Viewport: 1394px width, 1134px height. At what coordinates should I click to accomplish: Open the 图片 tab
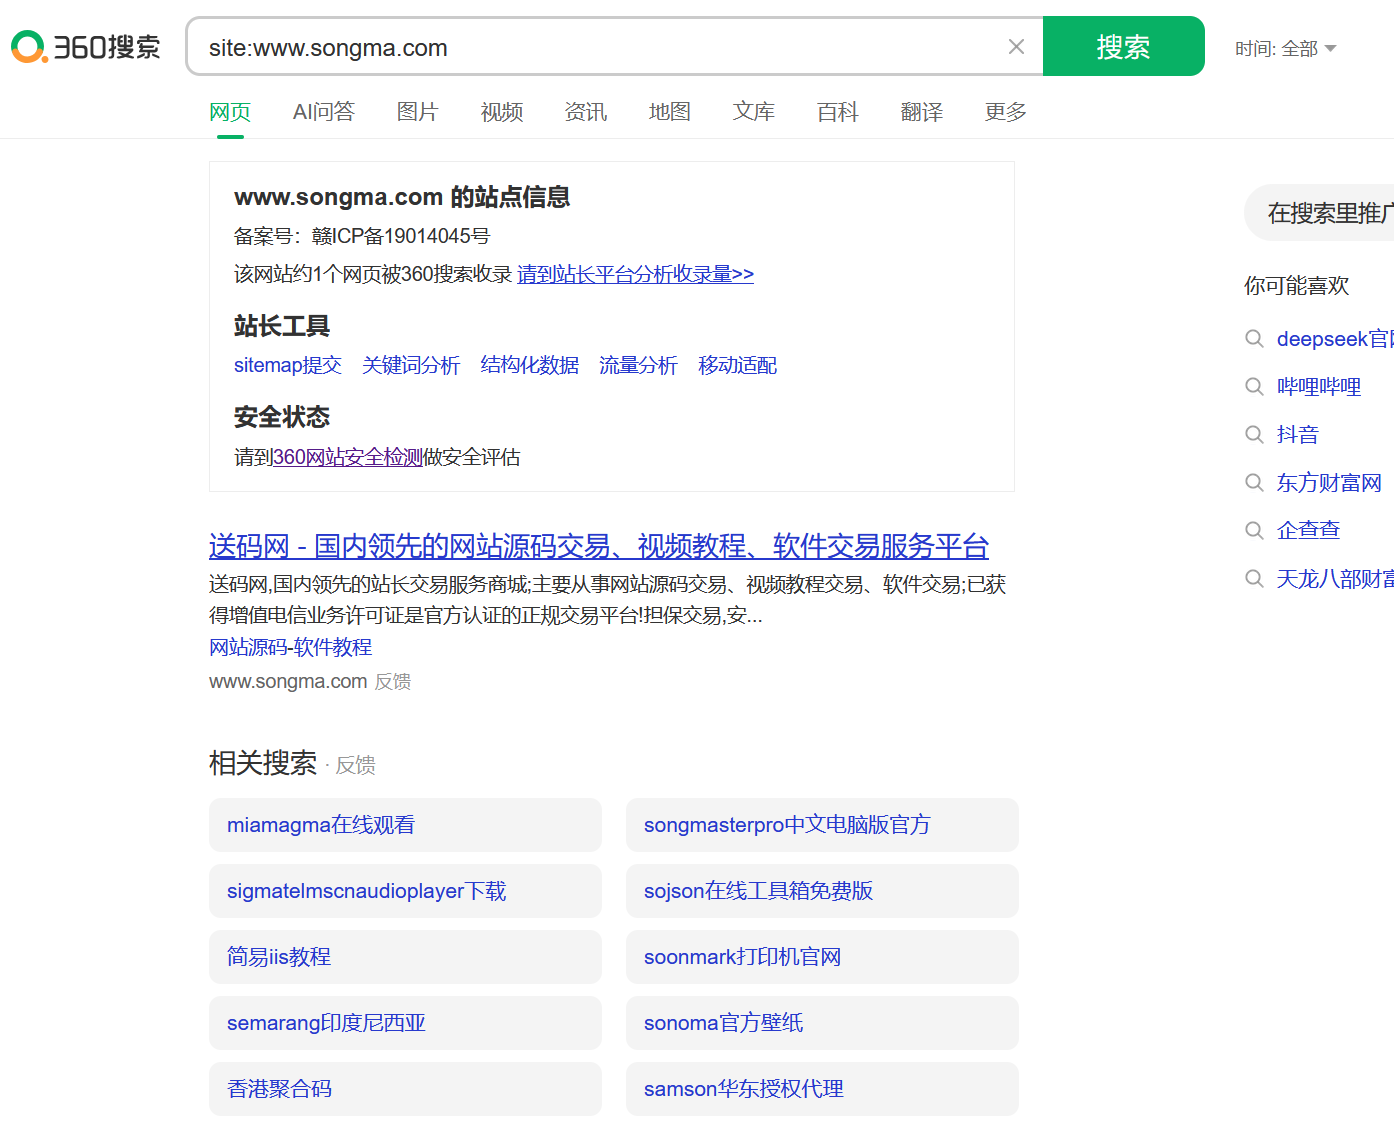418,112
